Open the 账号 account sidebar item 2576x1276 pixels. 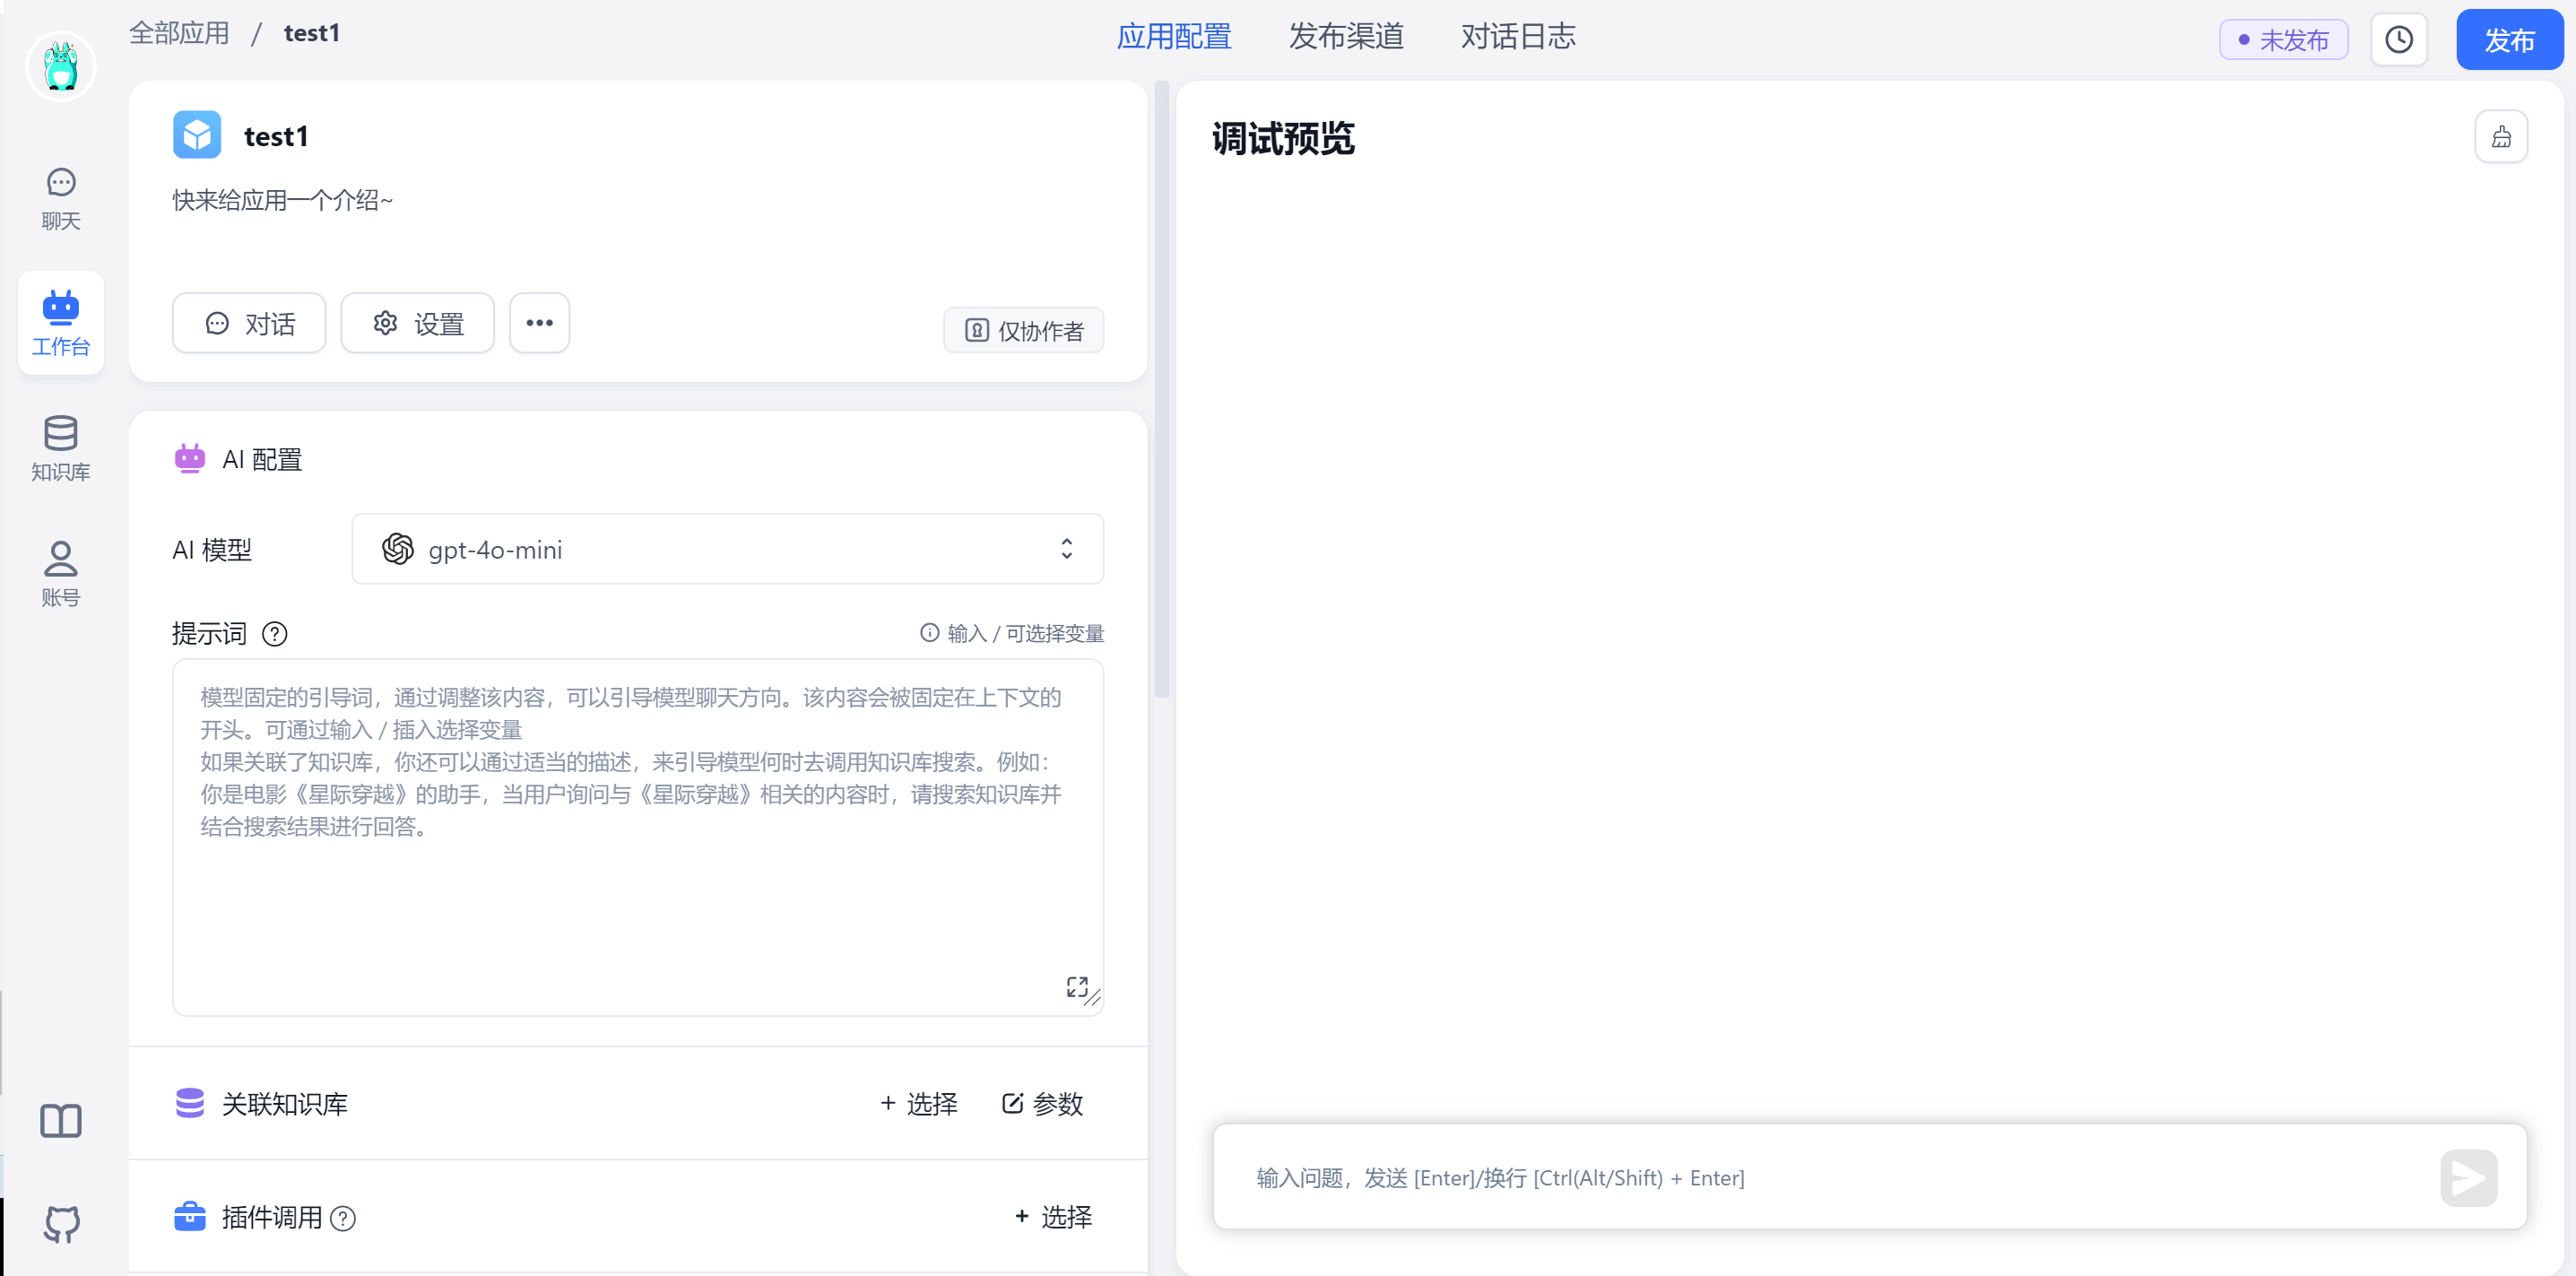click(61, 574)
